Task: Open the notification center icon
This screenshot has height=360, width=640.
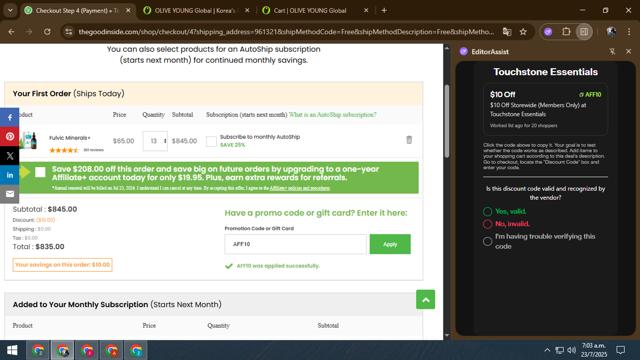Action: [x=621, y=350]
